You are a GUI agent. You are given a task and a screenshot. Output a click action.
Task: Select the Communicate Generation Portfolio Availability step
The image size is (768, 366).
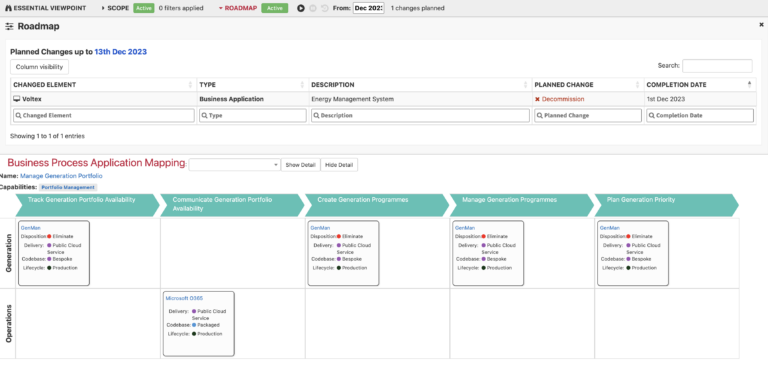click(232, 205)
